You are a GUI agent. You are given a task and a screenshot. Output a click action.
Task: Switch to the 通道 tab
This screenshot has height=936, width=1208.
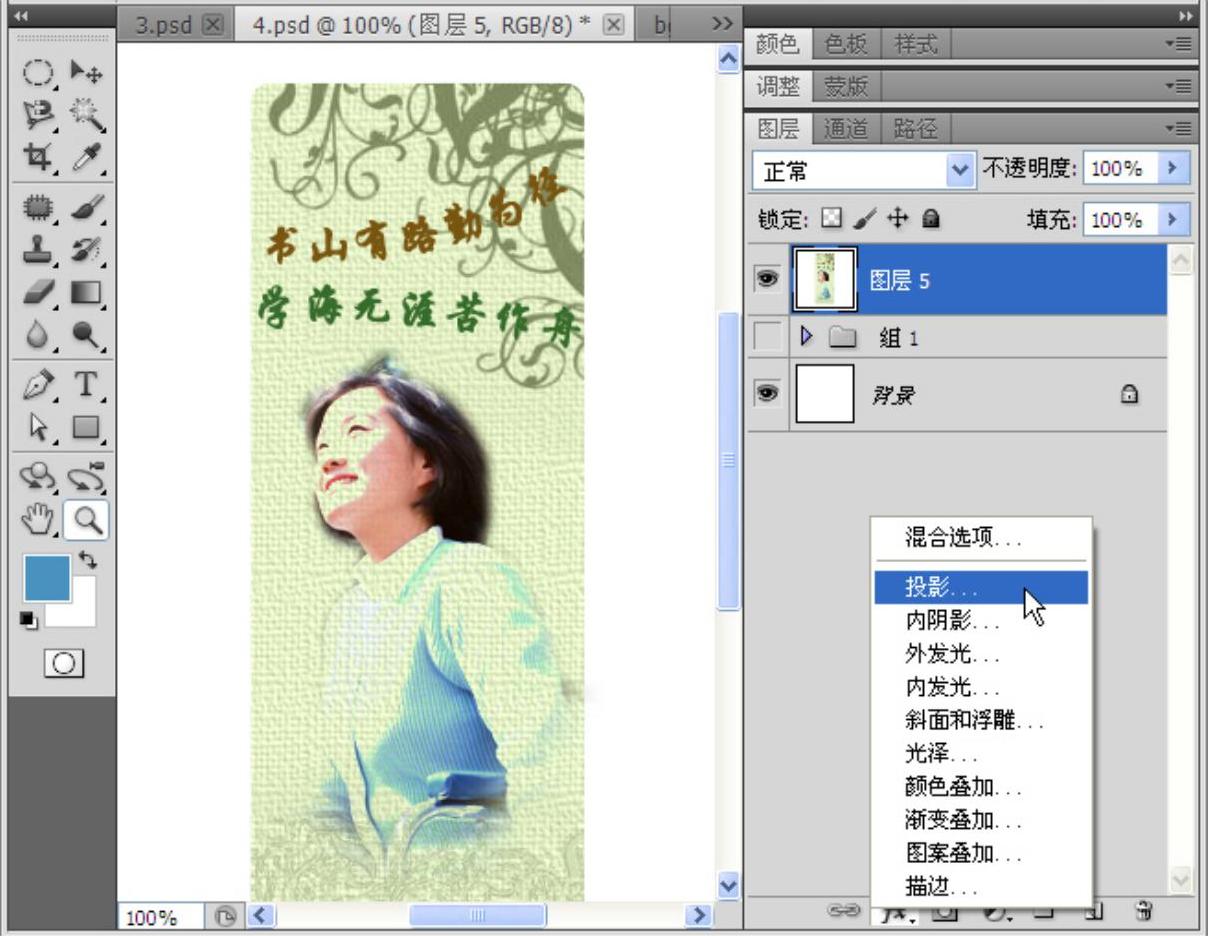click(x=846, y=128)
